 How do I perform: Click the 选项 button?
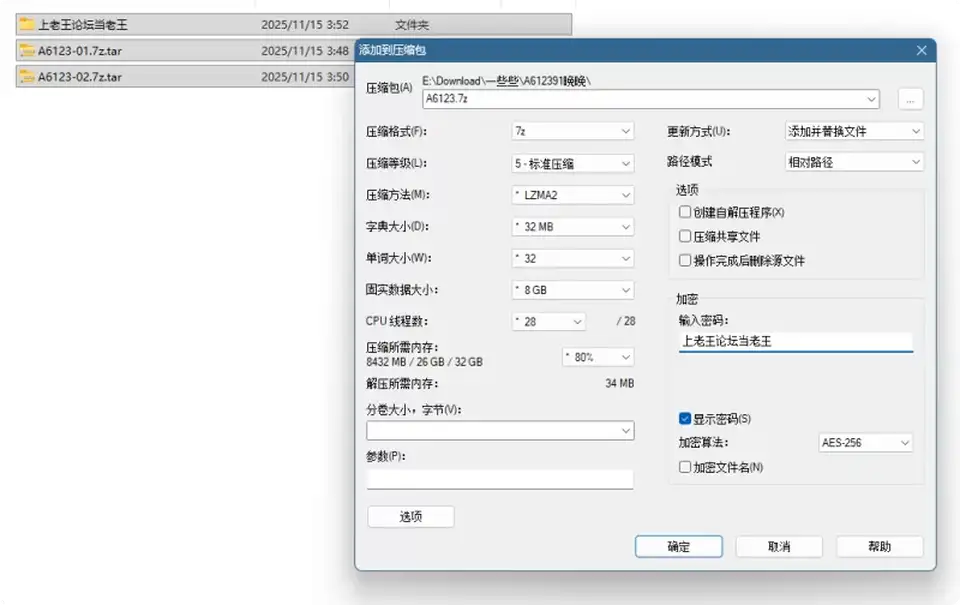pyautogui.click(x=411, y=517)
